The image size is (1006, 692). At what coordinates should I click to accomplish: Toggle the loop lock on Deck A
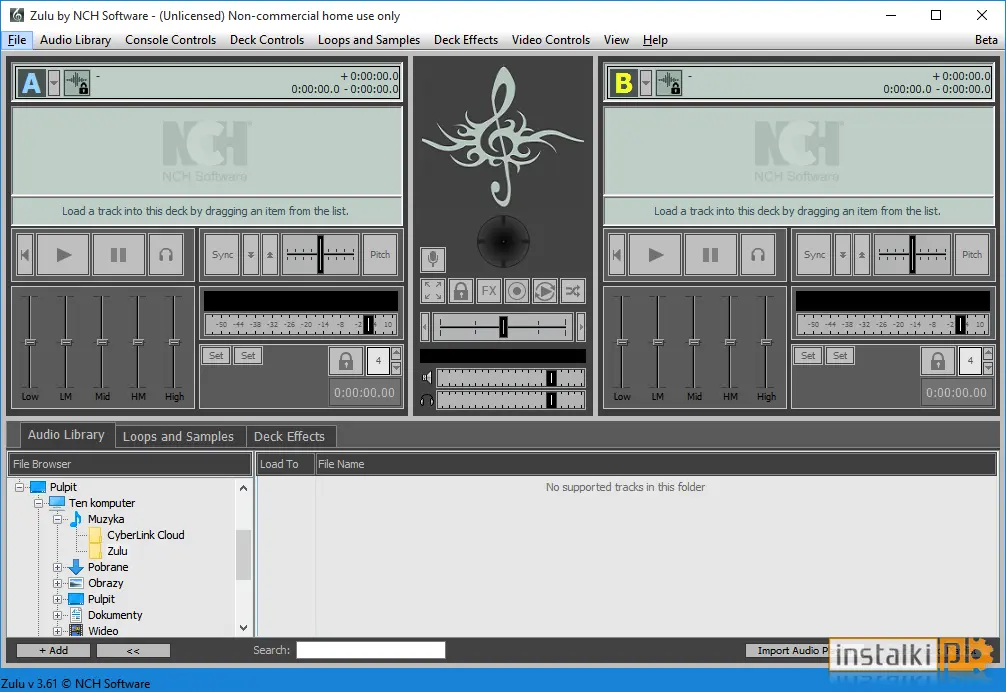coord(346,361)
